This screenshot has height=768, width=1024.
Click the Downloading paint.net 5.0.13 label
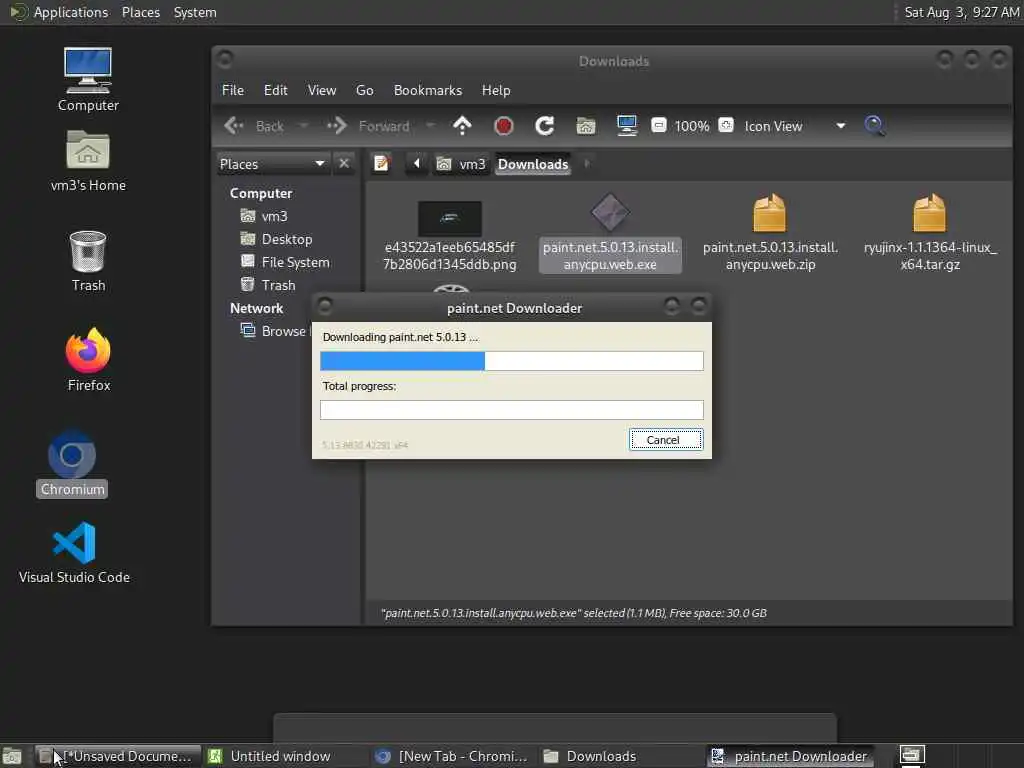tap(400, 337)
